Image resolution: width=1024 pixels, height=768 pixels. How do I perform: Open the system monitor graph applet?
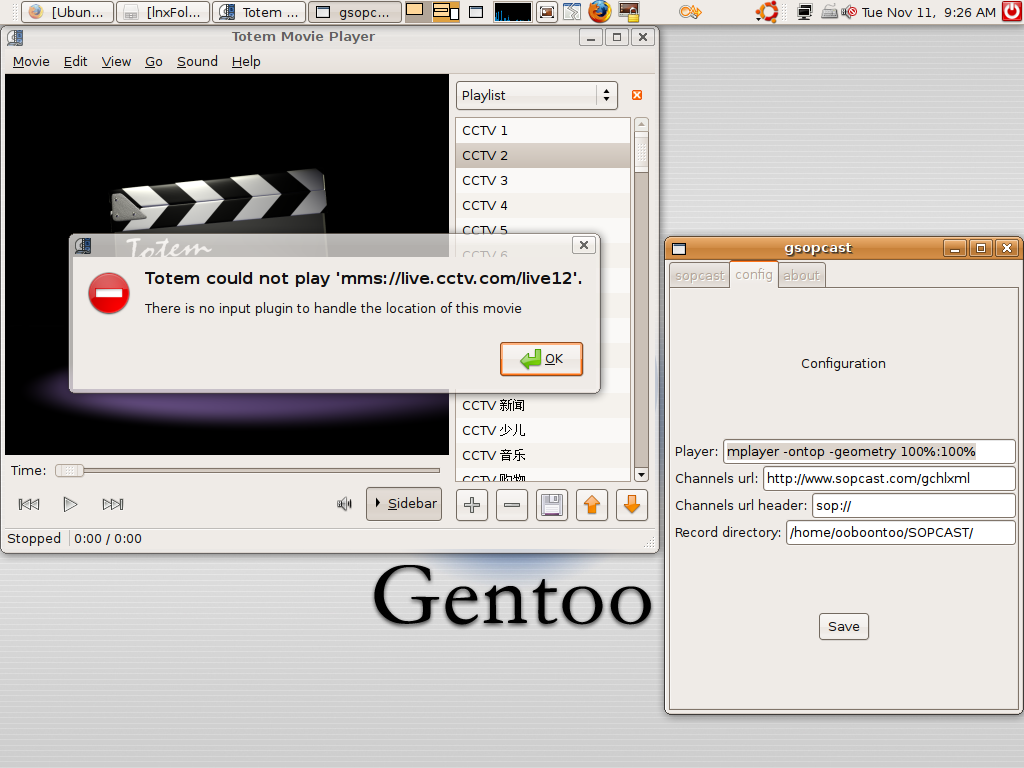click(513, 12)
